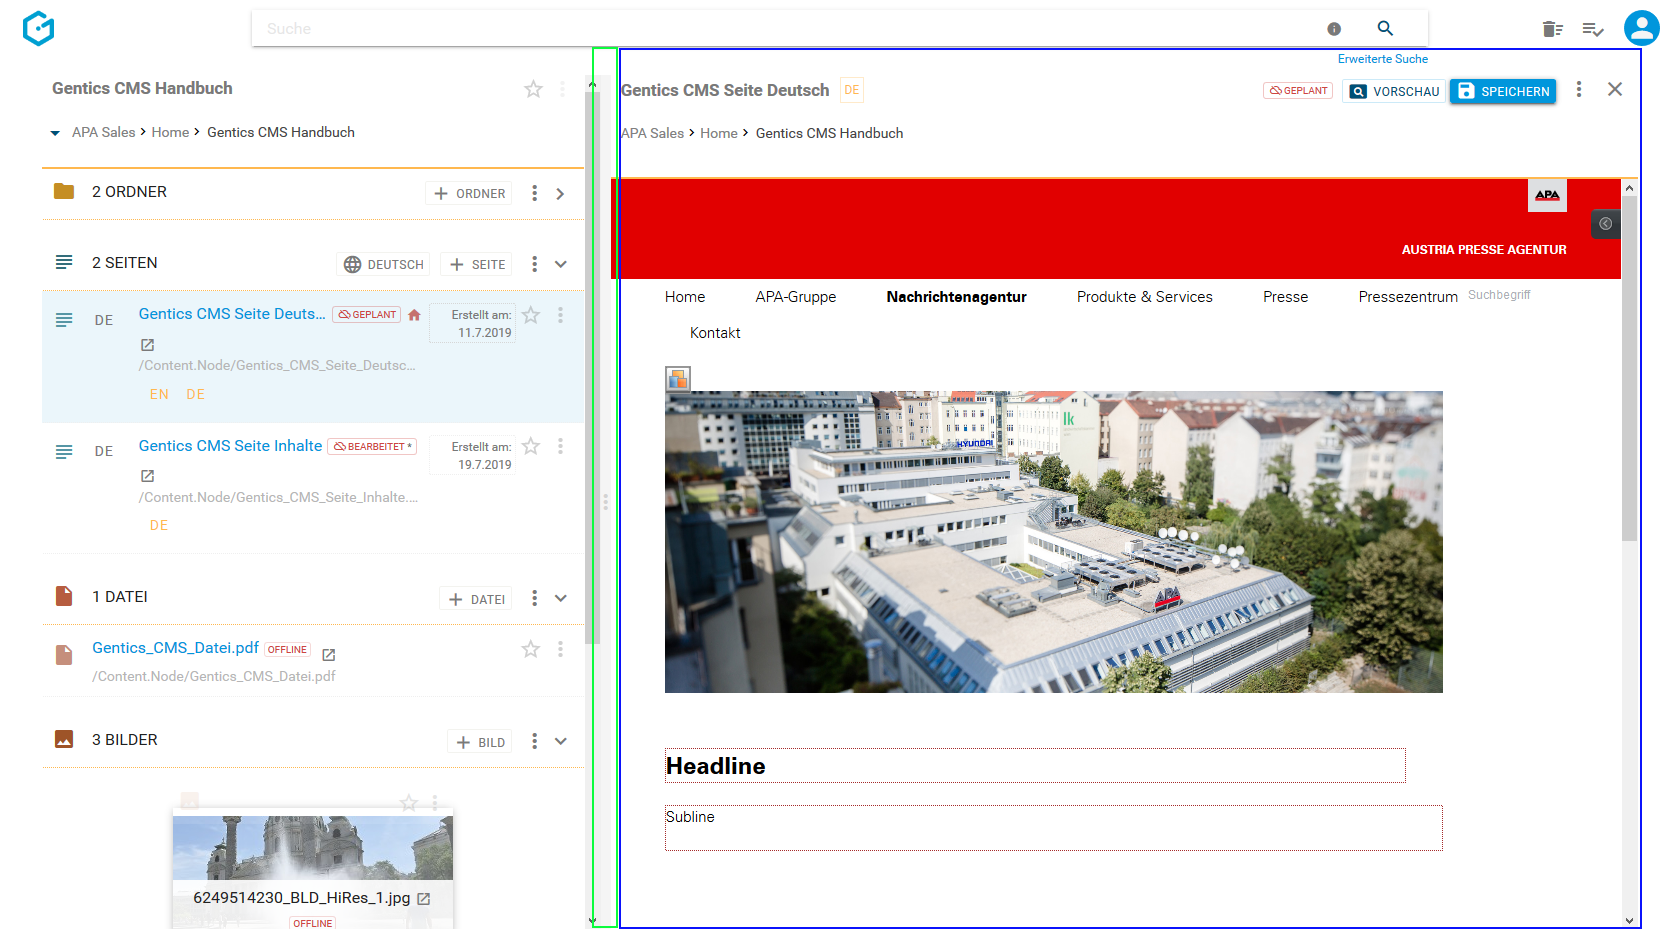Click the GEPLANT status badge in editor header
This screenshot has height=929, width=1680.
pos(1298,90)
